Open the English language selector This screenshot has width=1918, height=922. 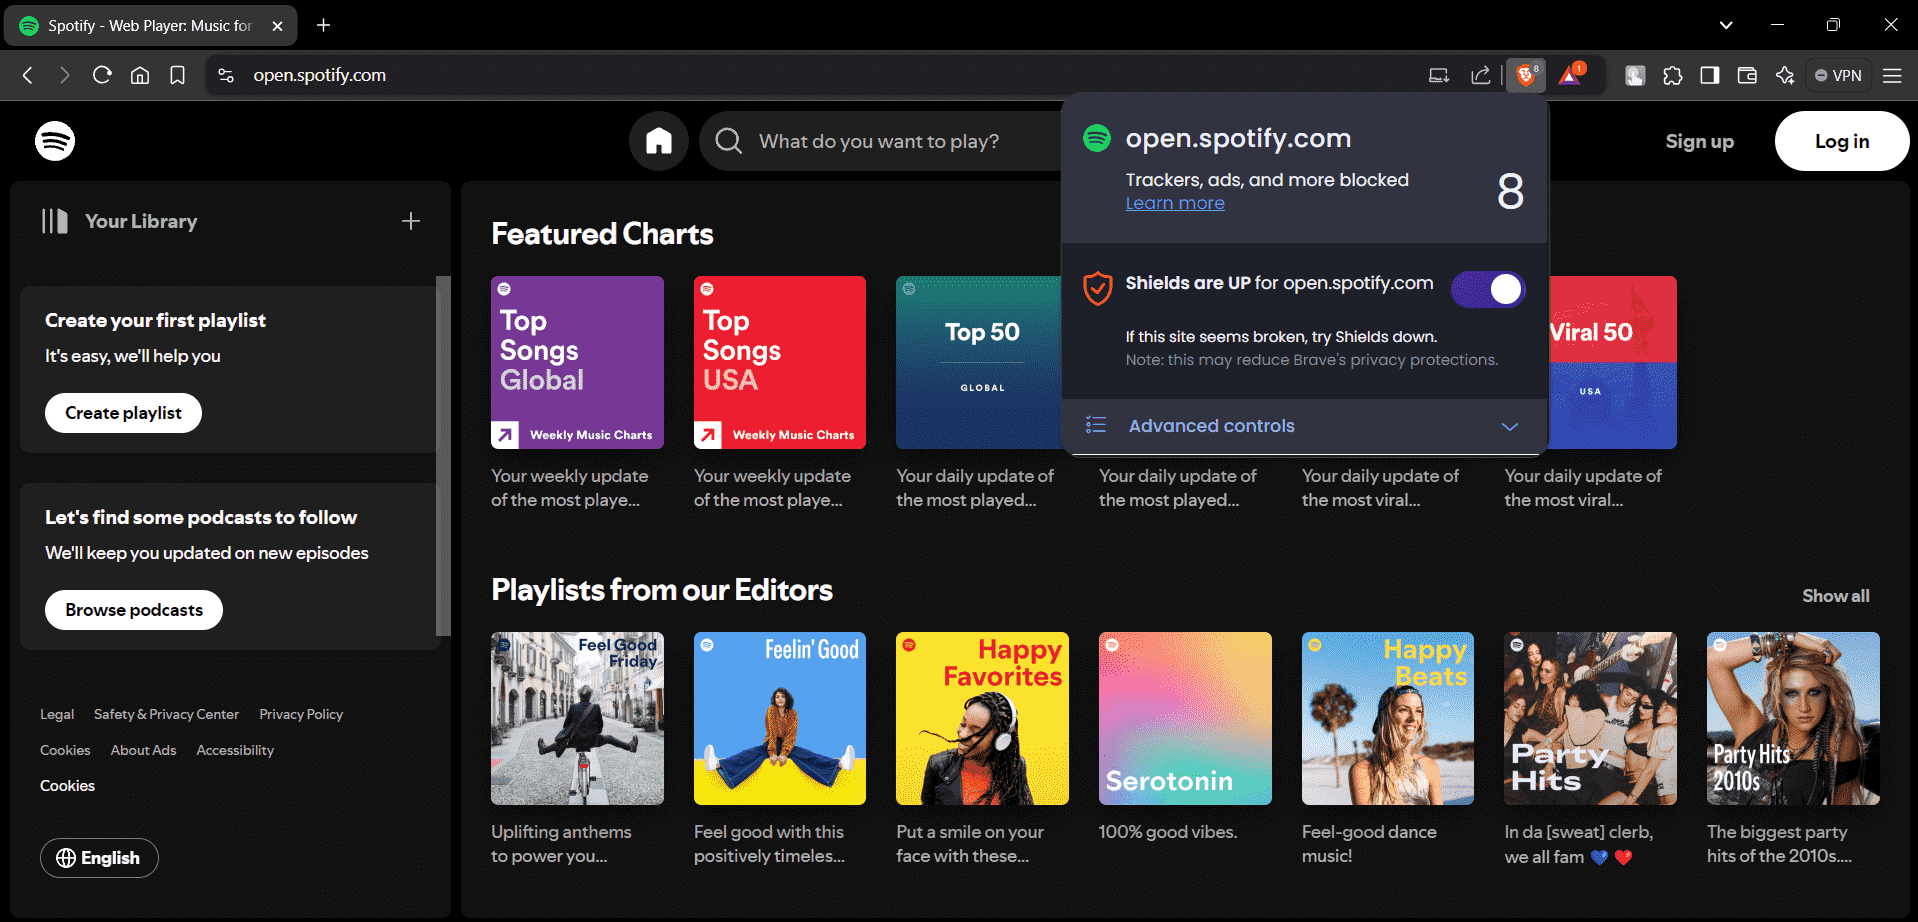(99, 858)
